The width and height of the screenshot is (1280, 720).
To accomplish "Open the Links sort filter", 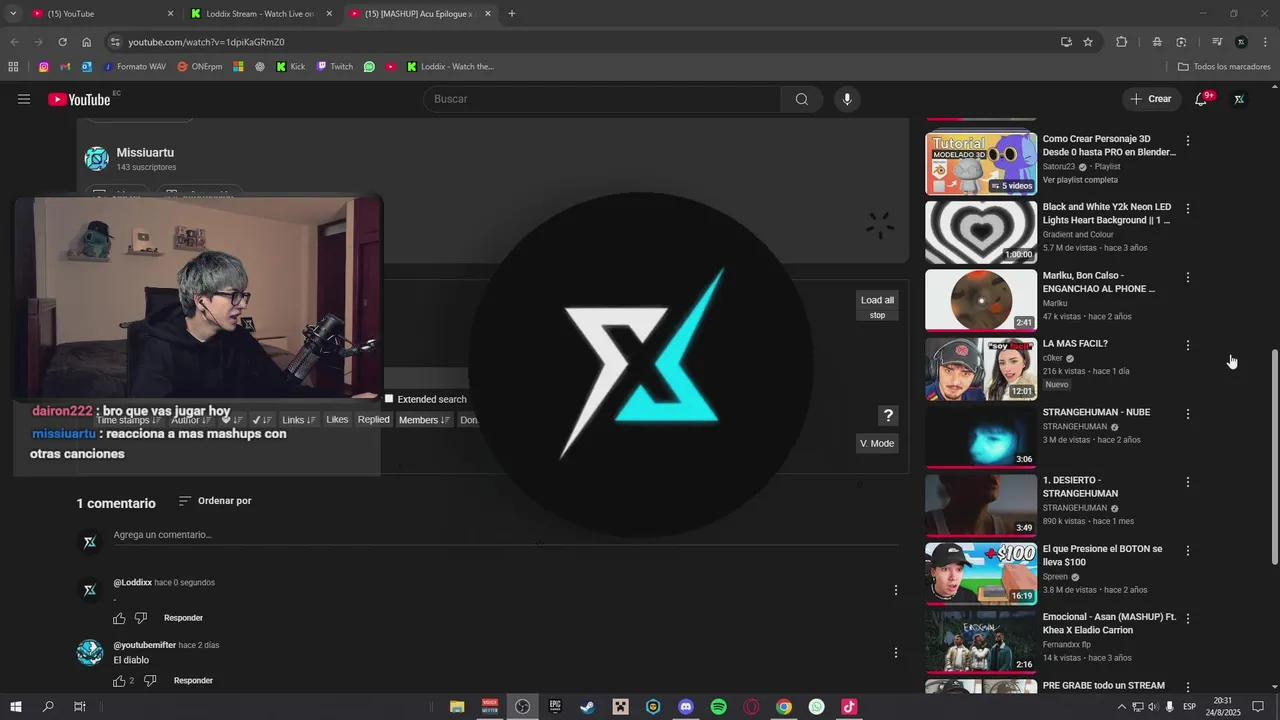I will coord(298,420).
